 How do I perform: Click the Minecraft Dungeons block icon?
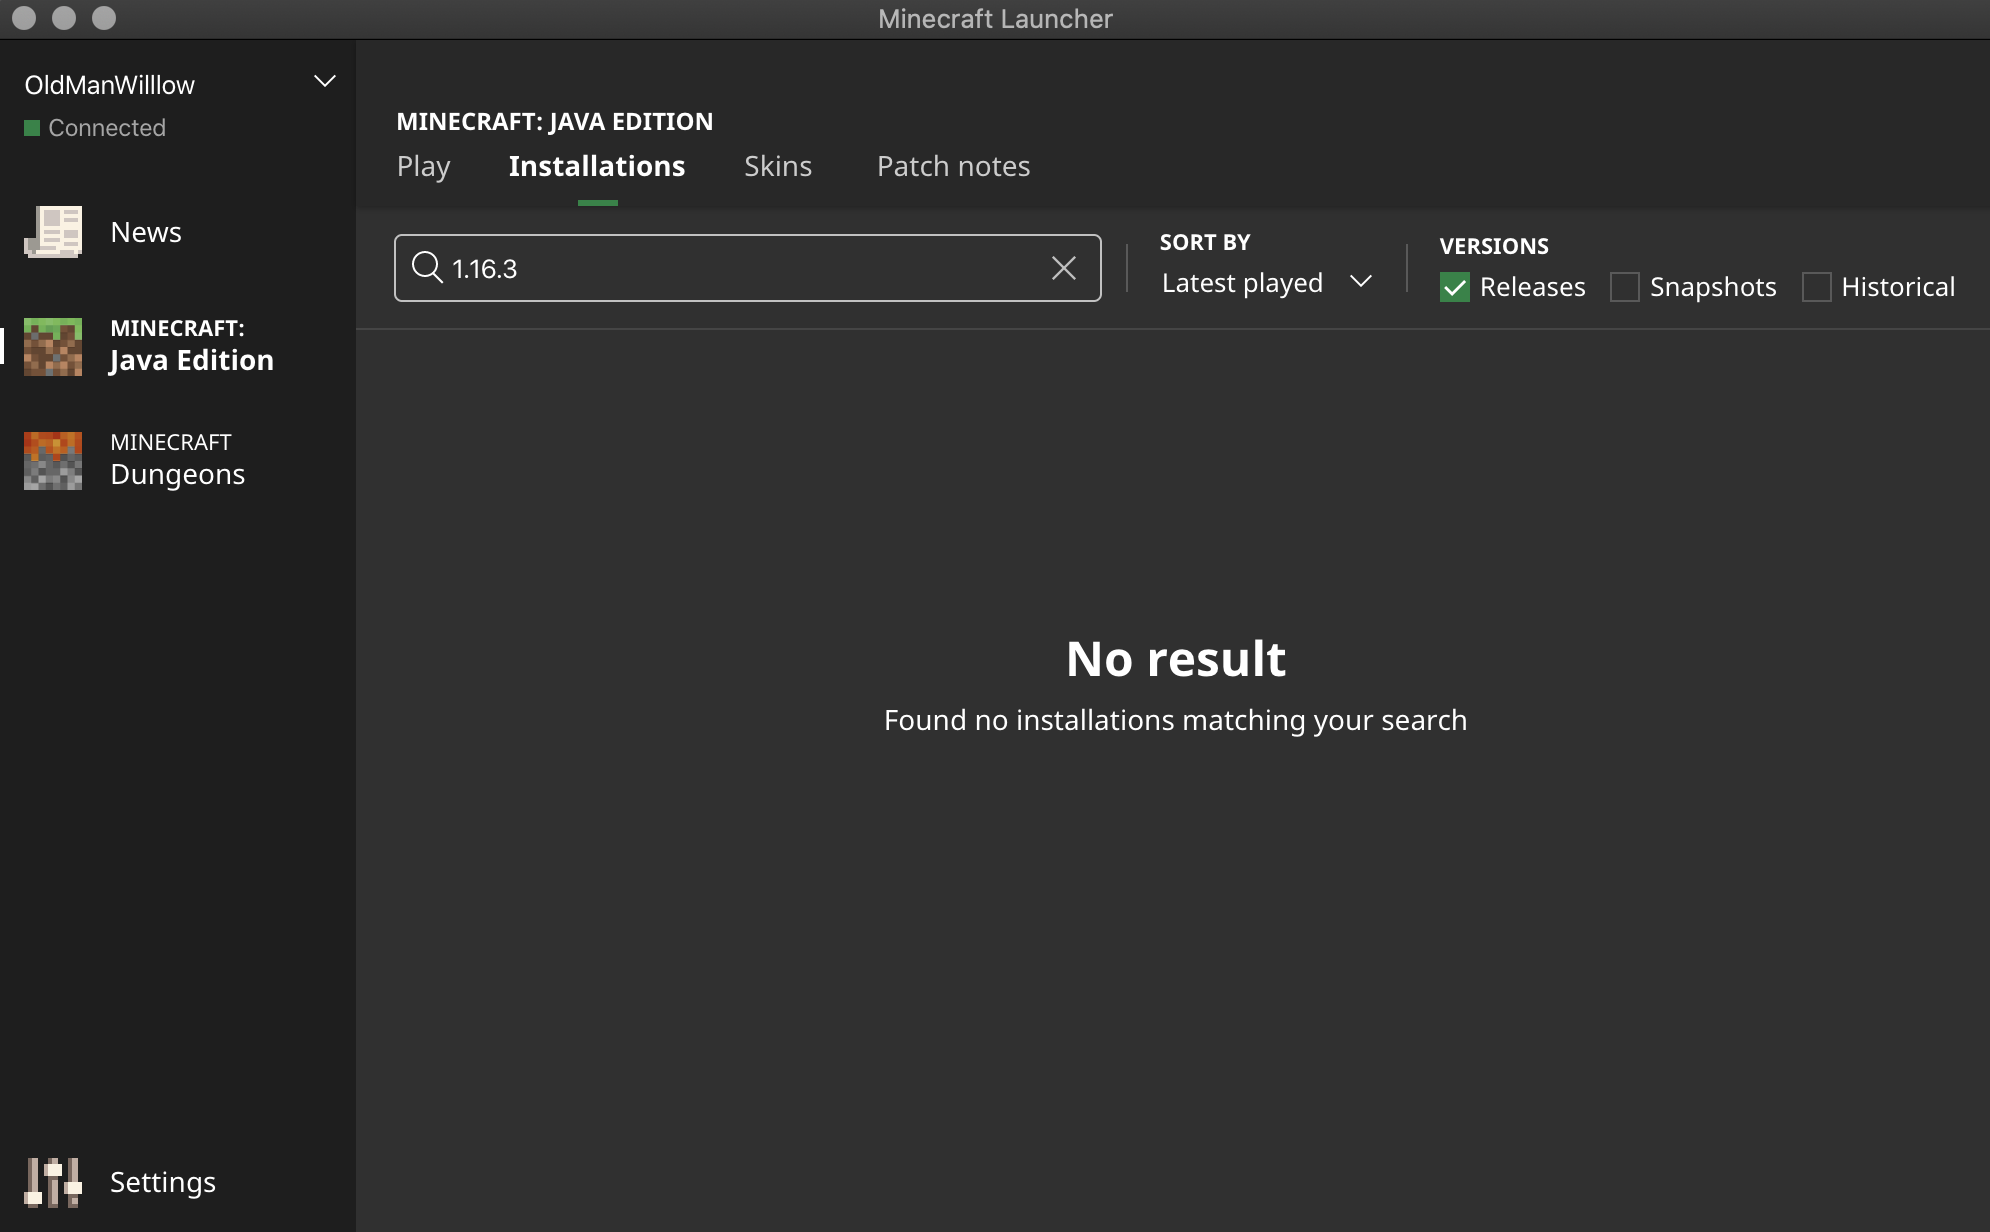point(53,460)
